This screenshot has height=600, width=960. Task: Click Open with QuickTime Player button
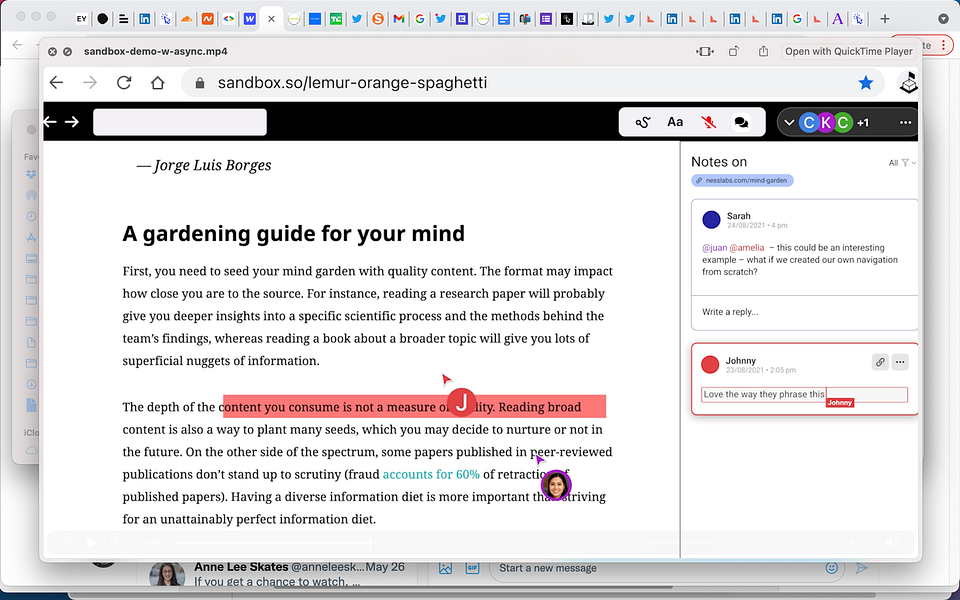coord(848,51)
